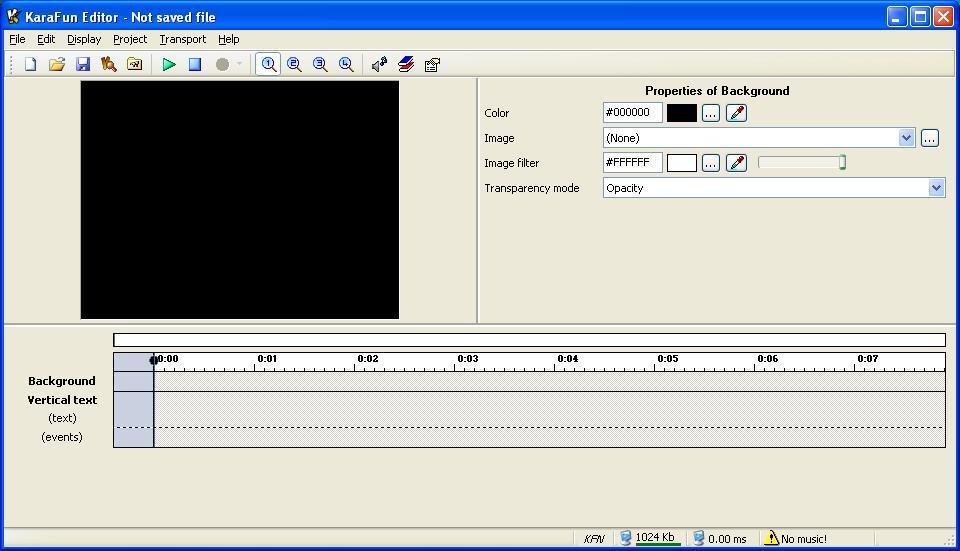Stop playback with the blue square button
This screenshot has width=960, height=551.
(195, 64)
